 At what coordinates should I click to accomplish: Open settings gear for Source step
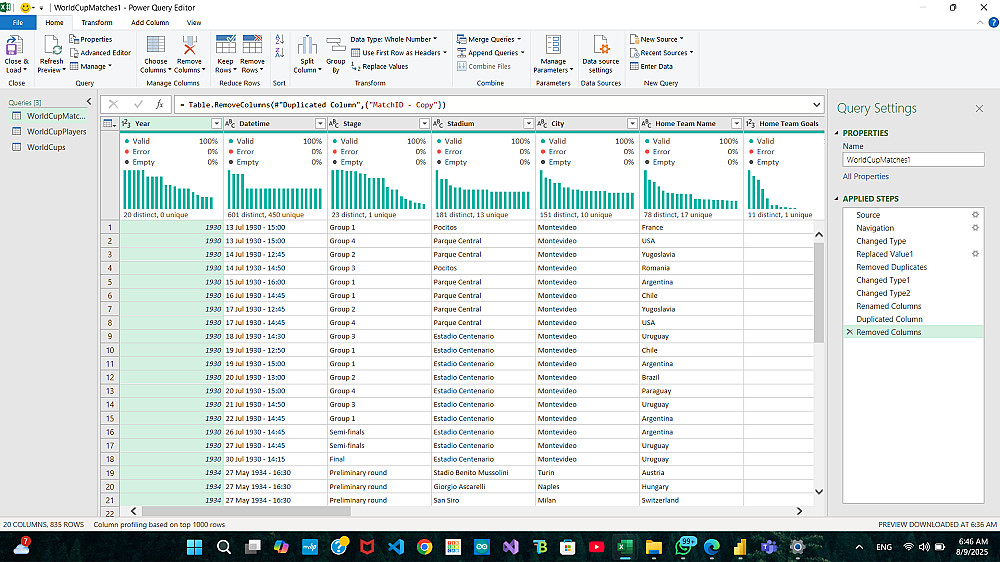[x=975, y=215]
